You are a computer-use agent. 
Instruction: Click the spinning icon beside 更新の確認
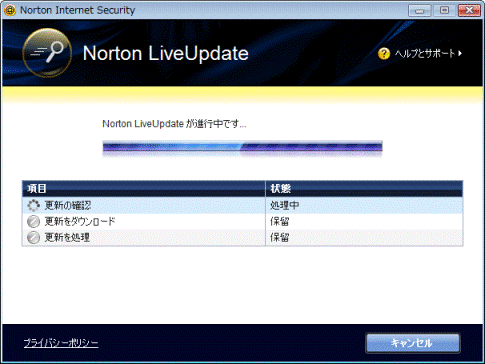coord(33,205)
